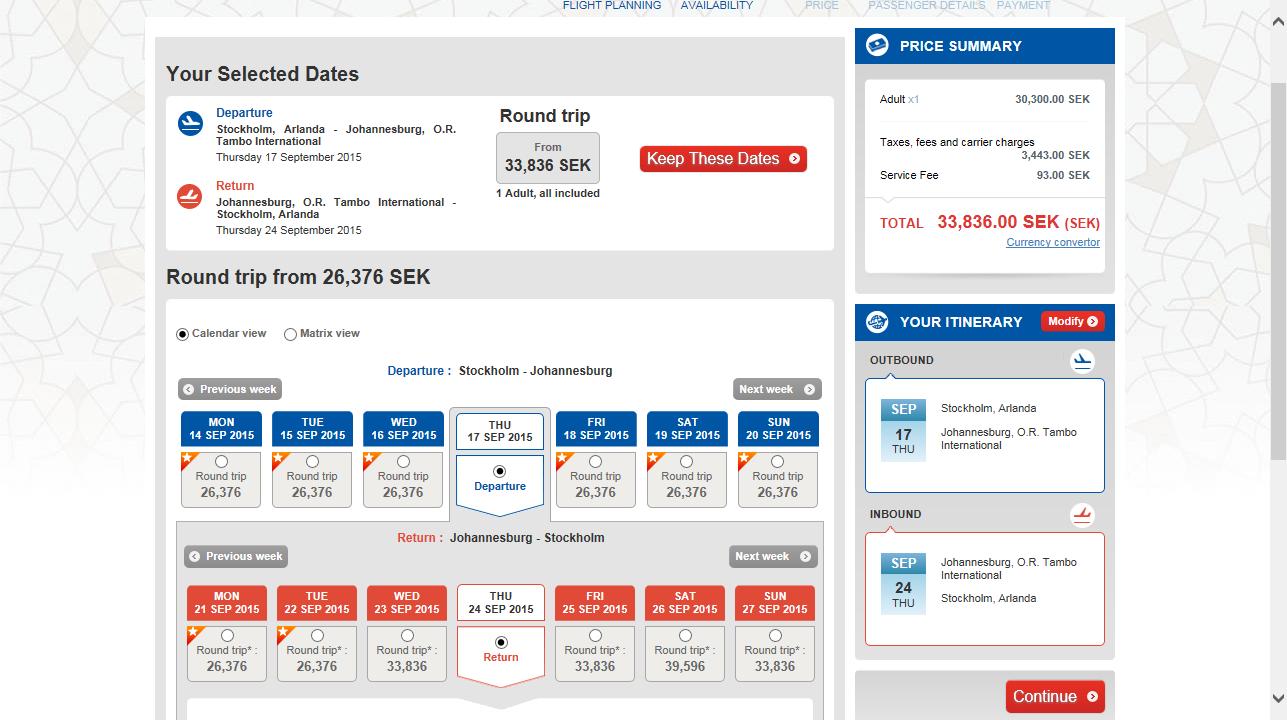Viewport: 1287px width, 720px height.
Task: Click the outbound plane icon in itinerary
Action: pos(1082,361)
